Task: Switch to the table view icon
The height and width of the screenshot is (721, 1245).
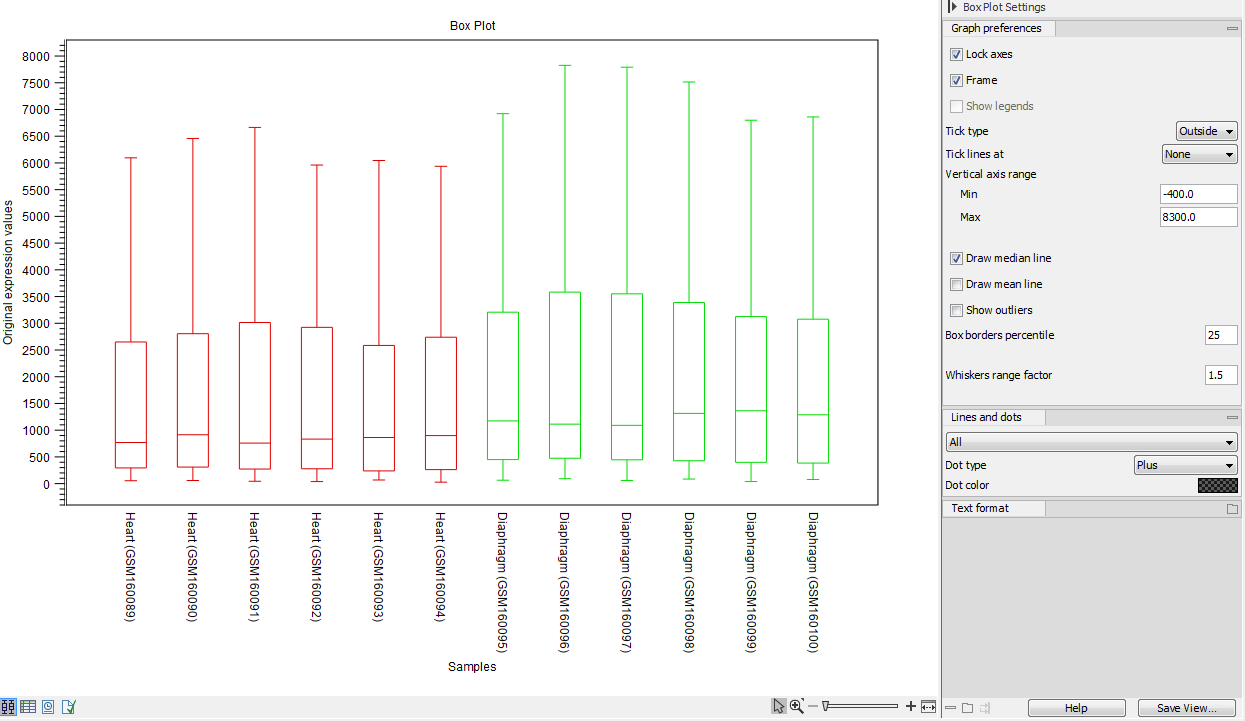Action: (28, 707)
